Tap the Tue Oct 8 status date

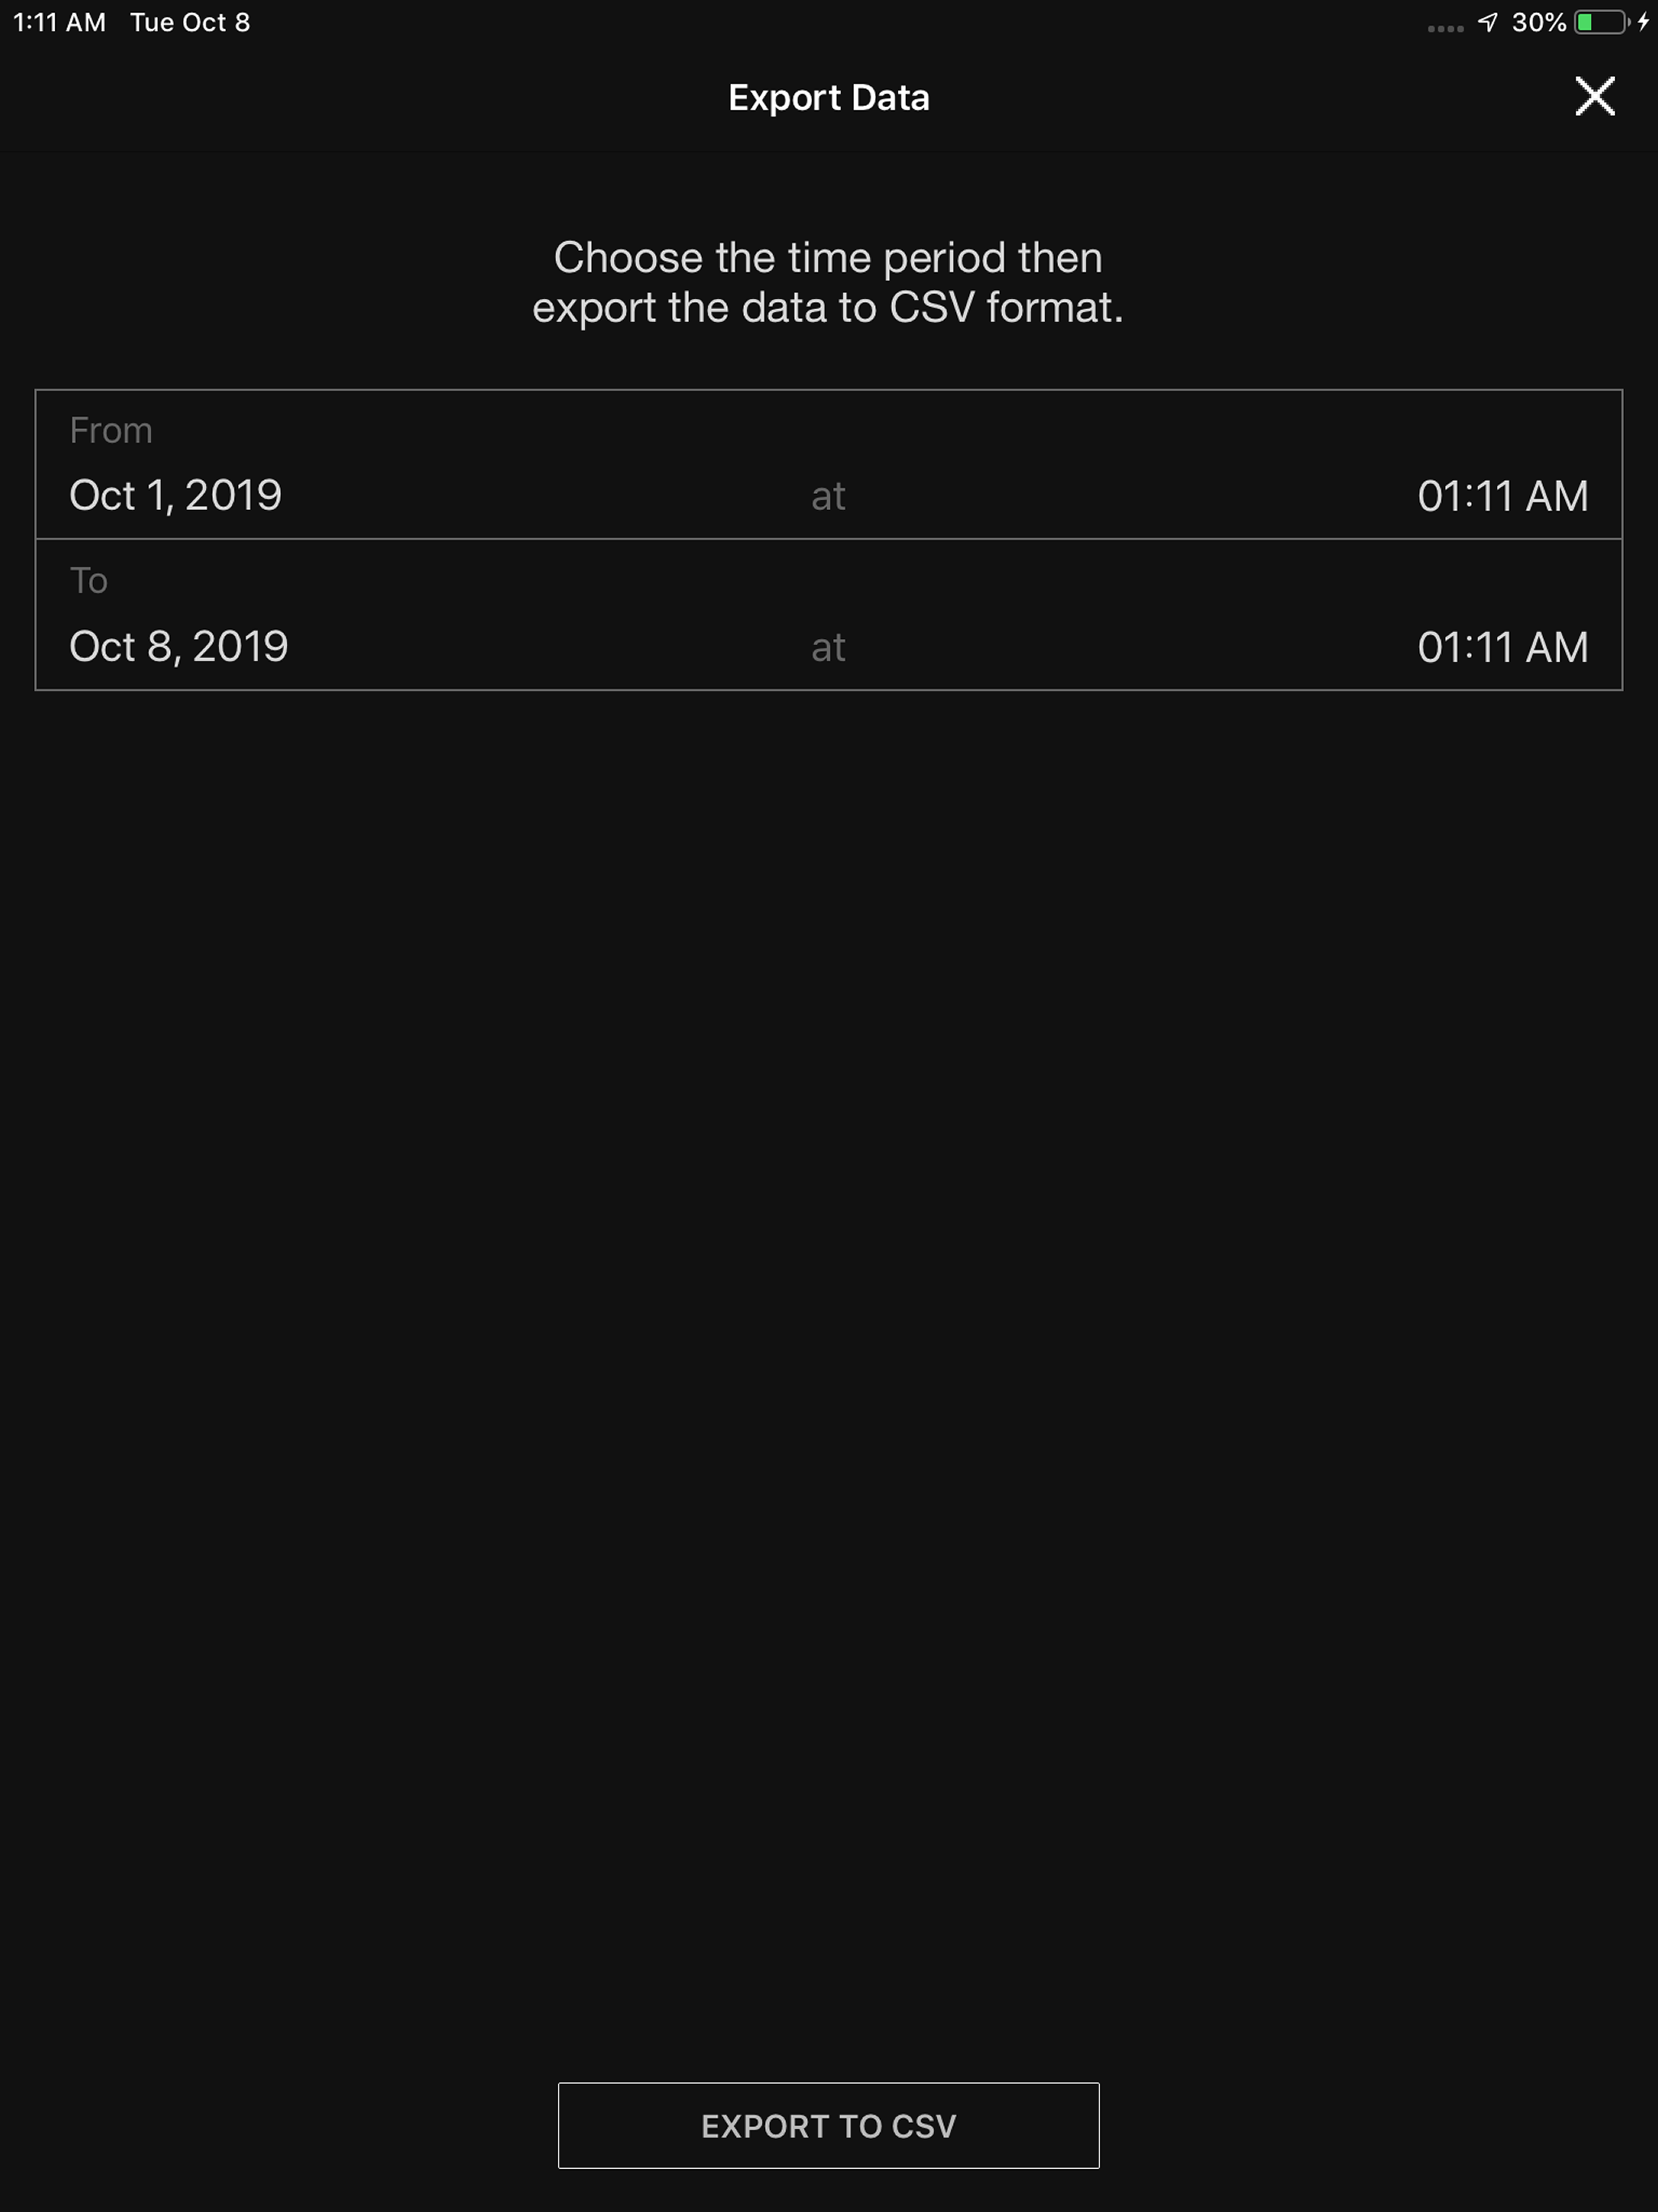tap(190, 22)
